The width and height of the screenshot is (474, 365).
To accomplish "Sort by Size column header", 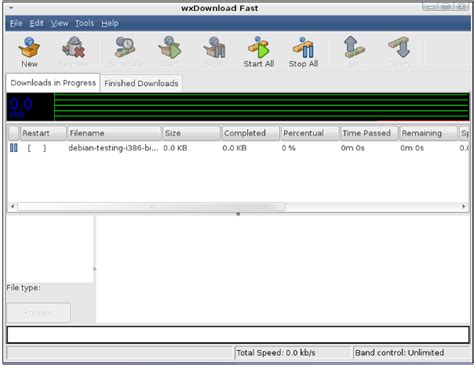I will coord(192,133).
